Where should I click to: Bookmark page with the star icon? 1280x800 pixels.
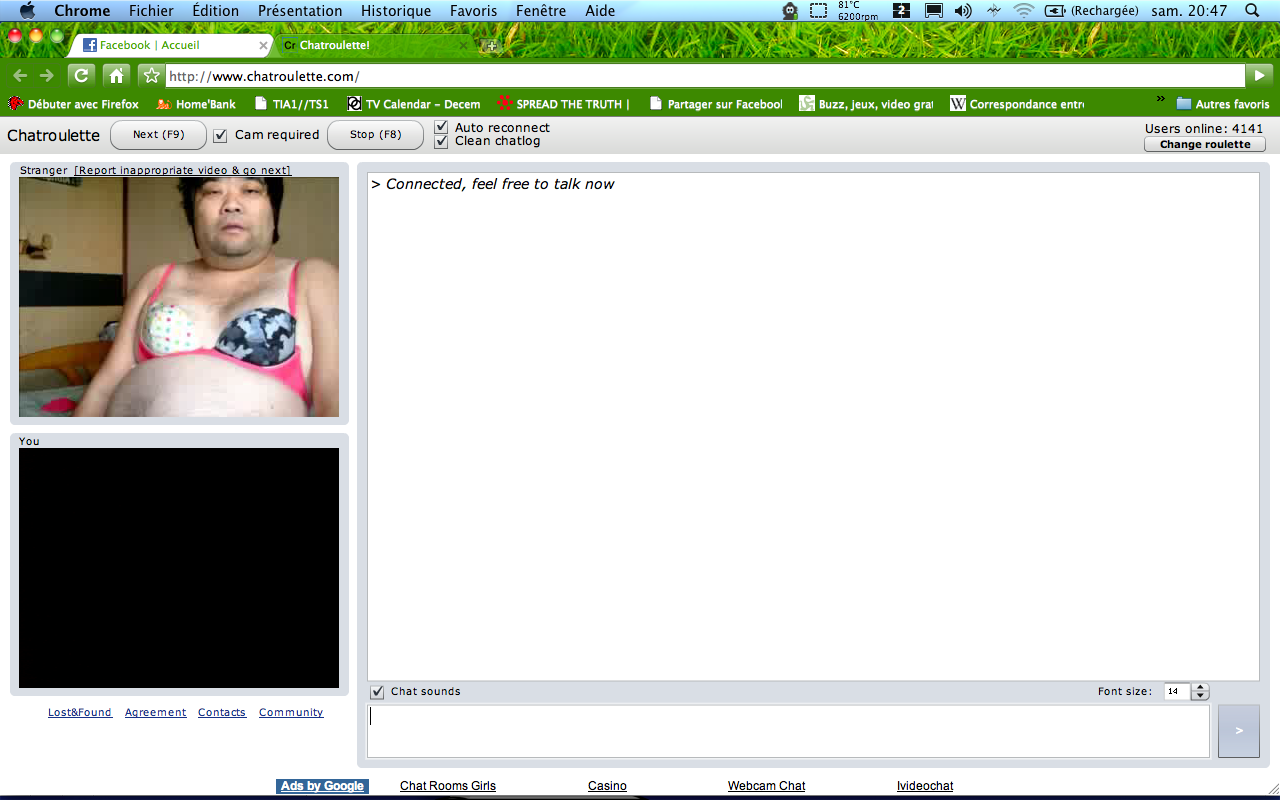click(x=150, y=75)
